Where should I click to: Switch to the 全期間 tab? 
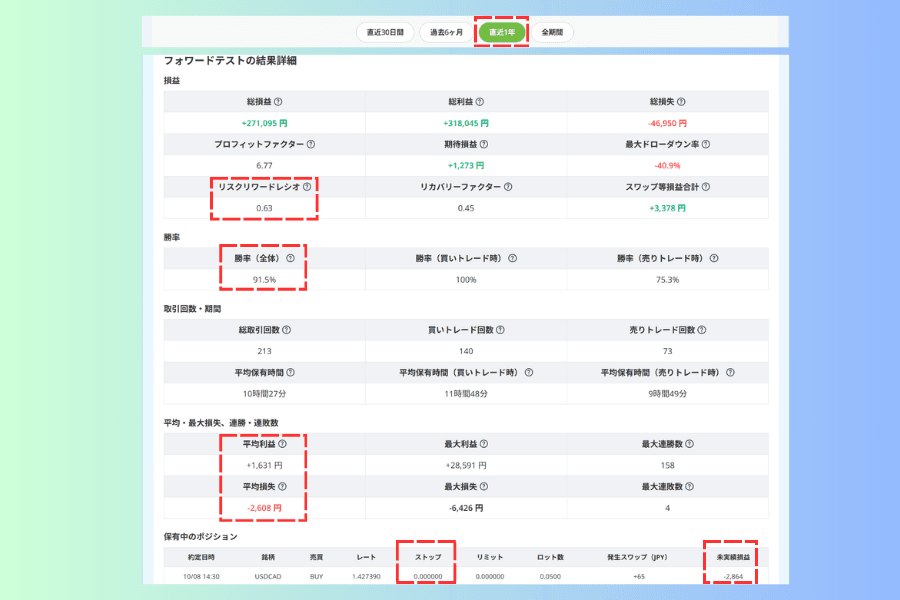[552, 32]
